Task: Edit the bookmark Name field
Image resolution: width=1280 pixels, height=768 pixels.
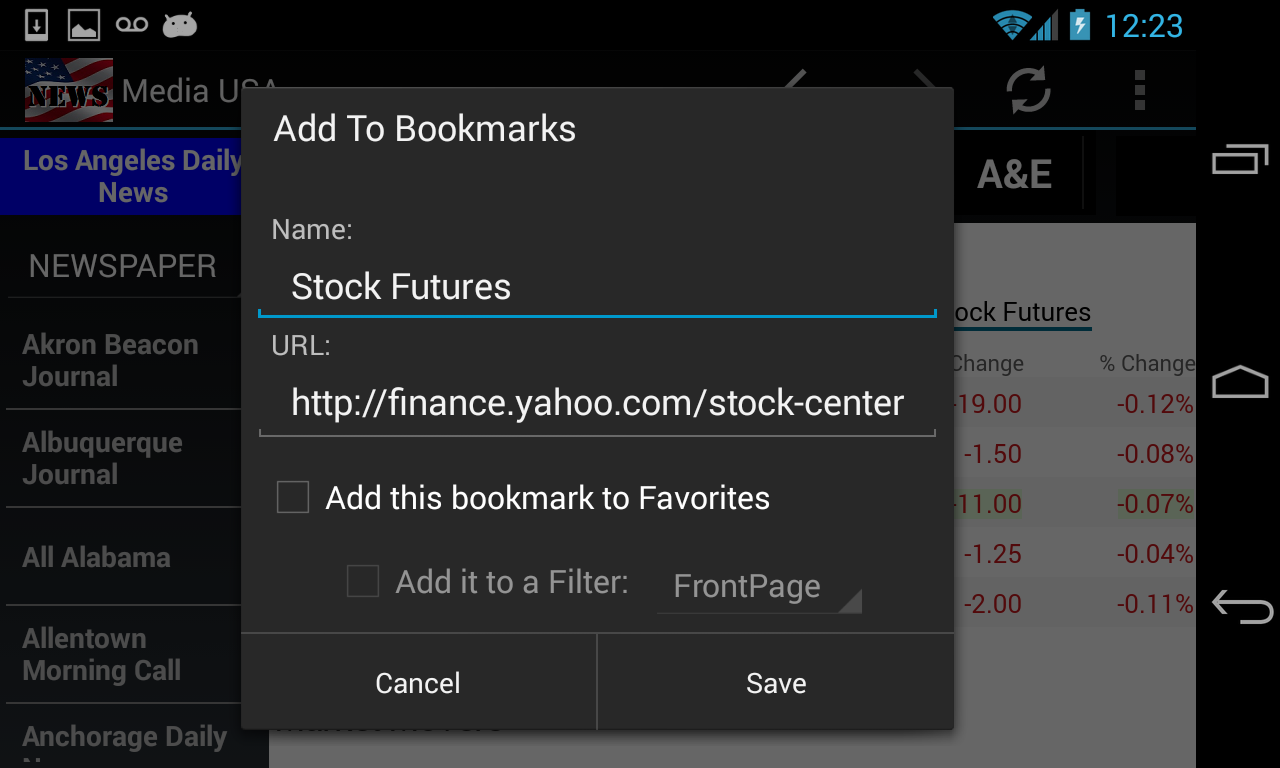Action: [x=597, y=288]
